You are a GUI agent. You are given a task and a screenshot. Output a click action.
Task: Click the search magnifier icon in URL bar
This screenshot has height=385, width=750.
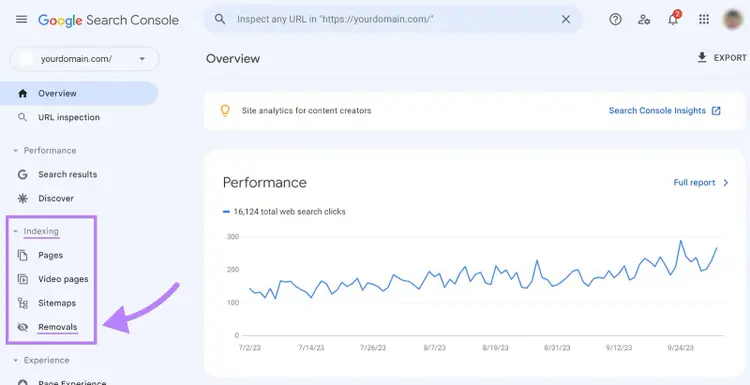[x=220, y=19]
